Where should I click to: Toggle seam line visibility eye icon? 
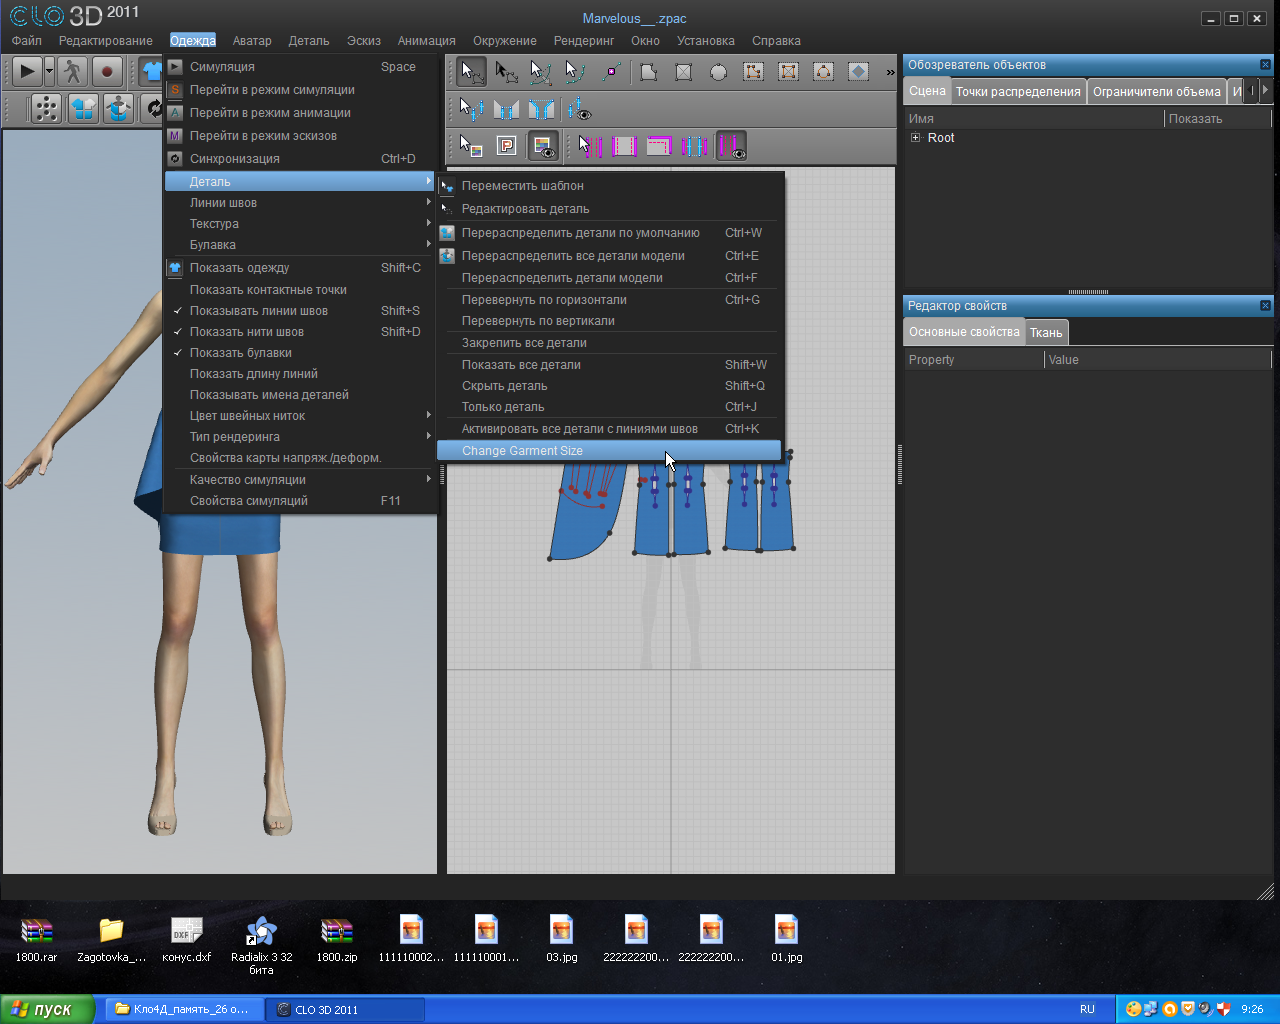coord(579,109)
